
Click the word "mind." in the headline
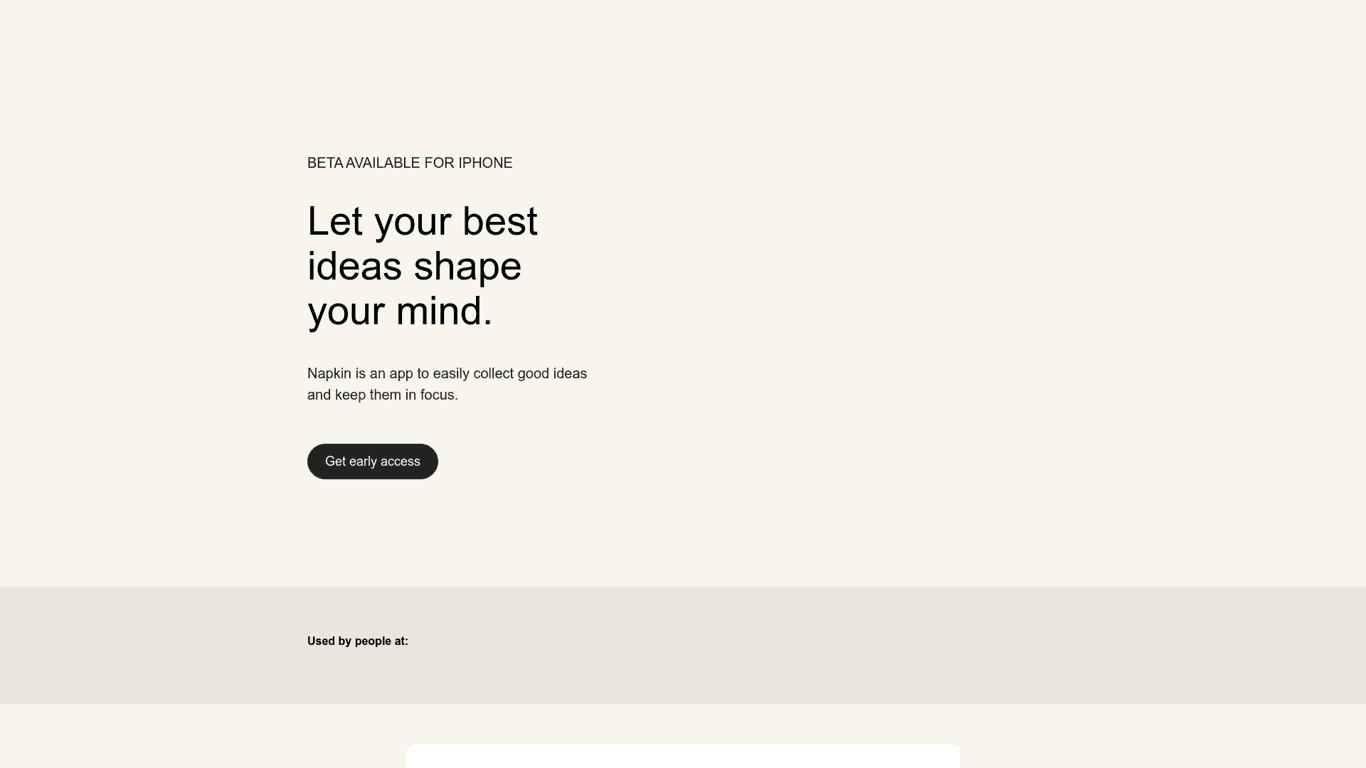pyautogui.click(x=444, y=311)
